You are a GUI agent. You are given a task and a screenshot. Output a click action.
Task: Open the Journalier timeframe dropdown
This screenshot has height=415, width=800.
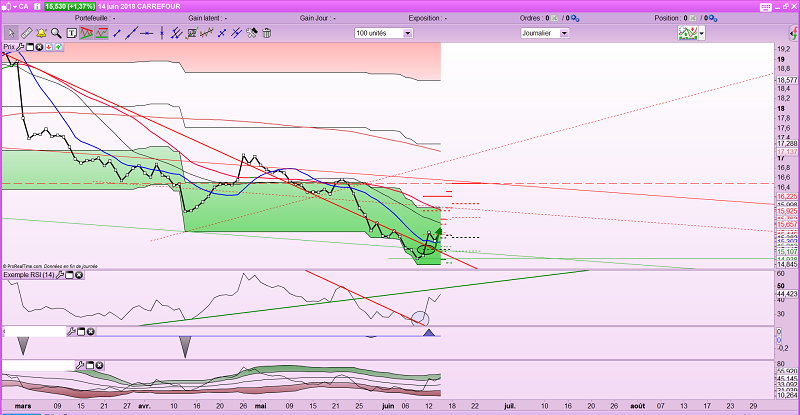coord(545,33)
